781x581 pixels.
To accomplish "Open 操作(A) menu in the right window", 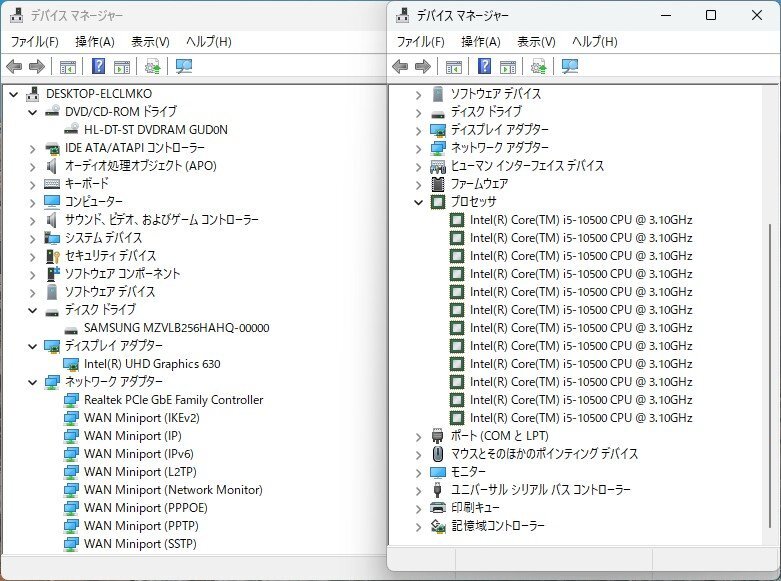I will 480,41.
